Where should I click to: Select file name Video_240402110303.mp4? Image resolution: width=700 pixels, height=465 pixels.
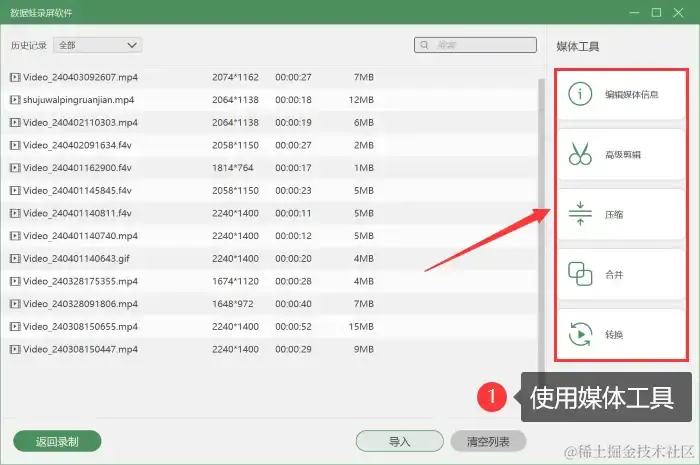[80, 122]
